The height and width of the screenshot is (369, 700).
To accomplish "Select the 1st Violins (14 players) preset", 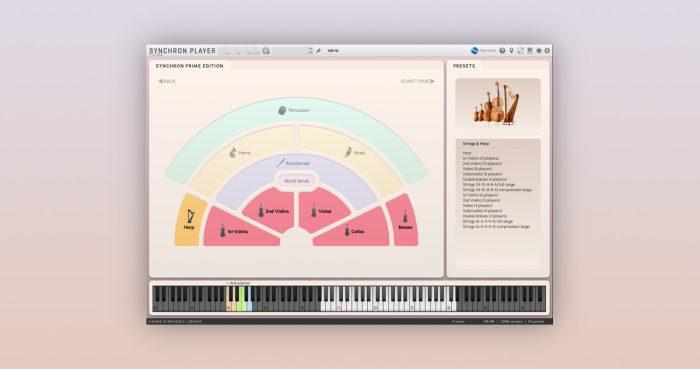I will coord(480,158).
